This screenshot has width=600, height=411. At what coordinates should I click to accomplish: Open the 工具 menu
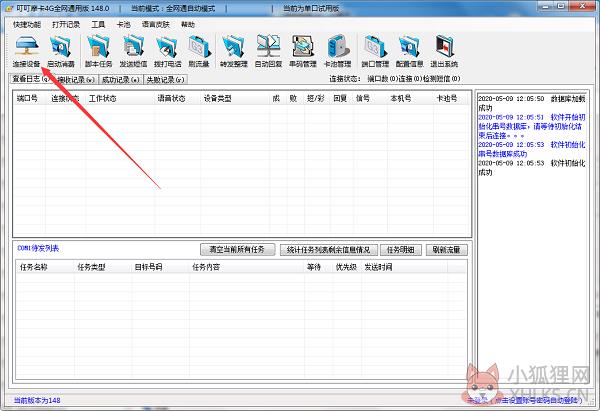point(98,24)
